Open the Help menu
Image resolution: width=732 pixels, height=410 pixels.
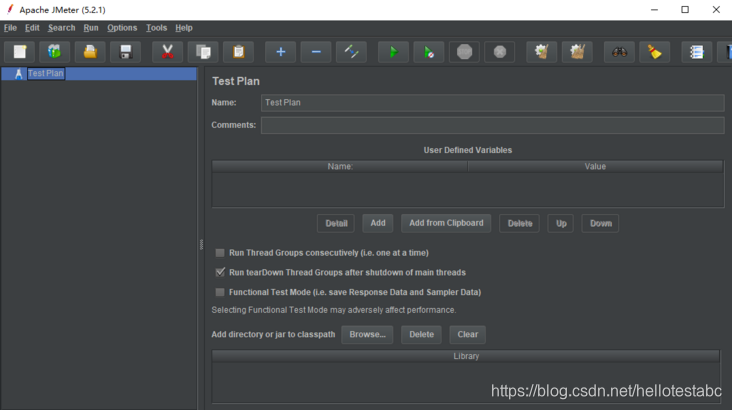[x=184, y=28]
